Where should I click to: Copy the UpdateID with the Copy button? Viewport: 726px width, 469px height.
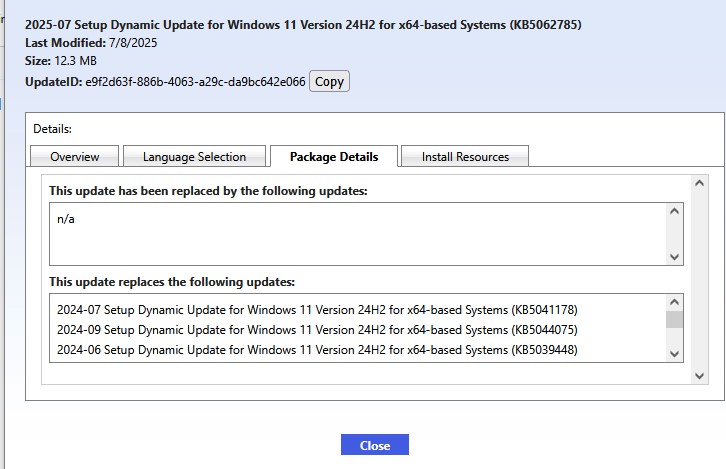[x=329, y=81]
